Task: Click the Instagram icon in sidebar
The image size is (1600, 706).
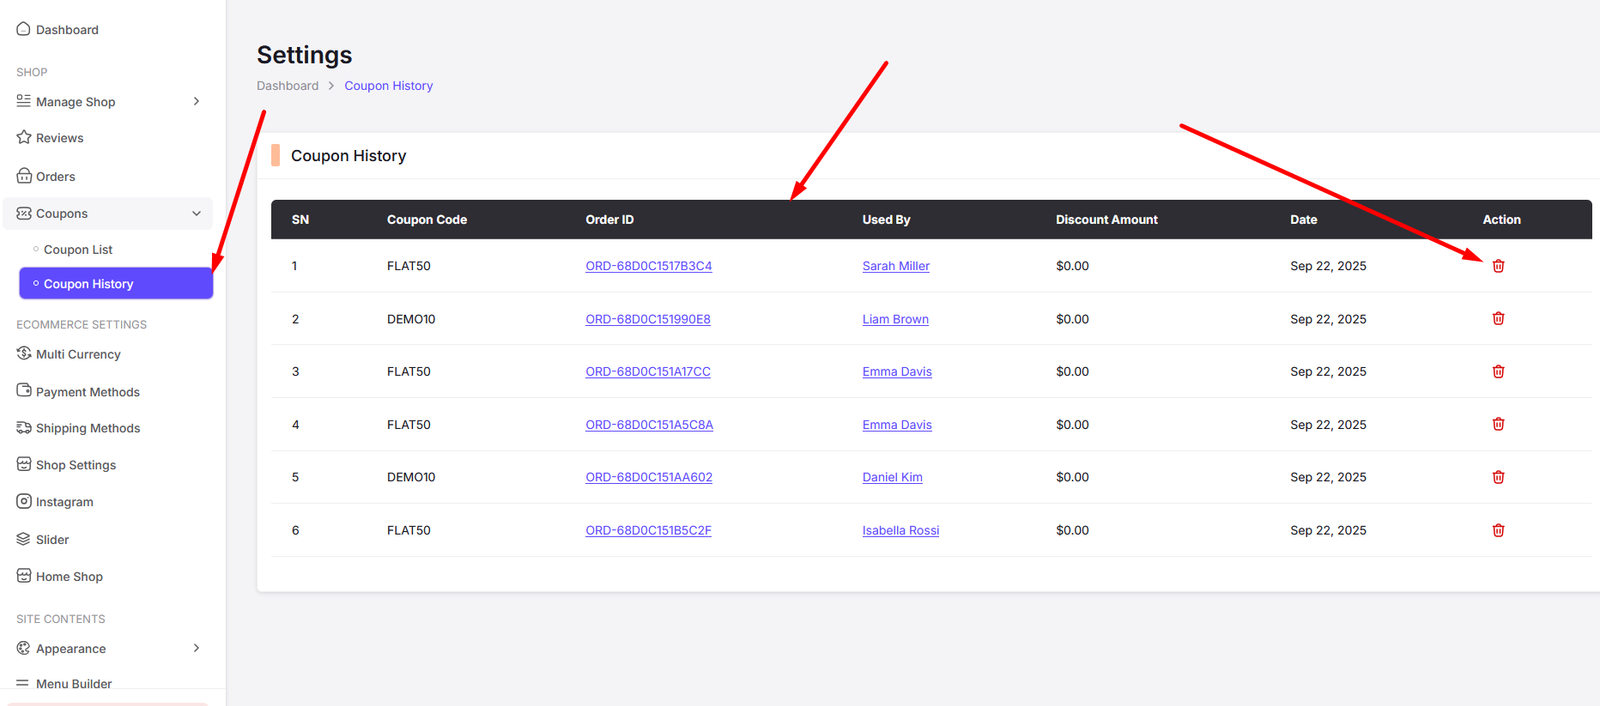Action: pyautogui.click(x=24, y=502)
